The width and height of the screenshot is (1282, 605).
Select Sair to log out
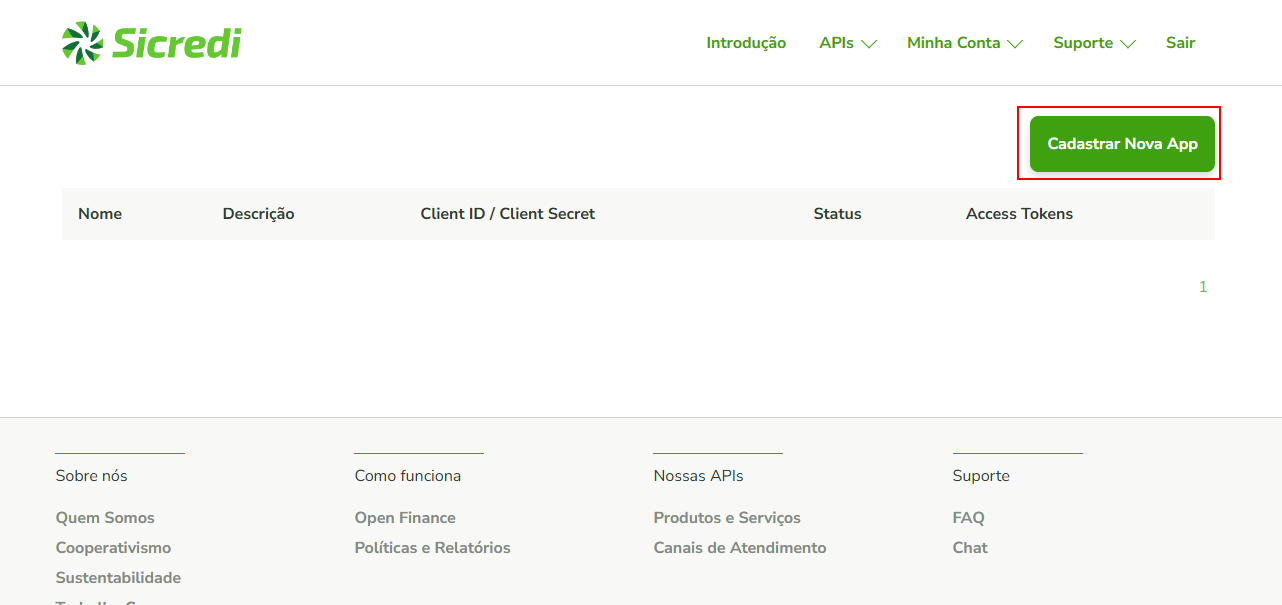pyautogui.click(x=1180, y=43)
